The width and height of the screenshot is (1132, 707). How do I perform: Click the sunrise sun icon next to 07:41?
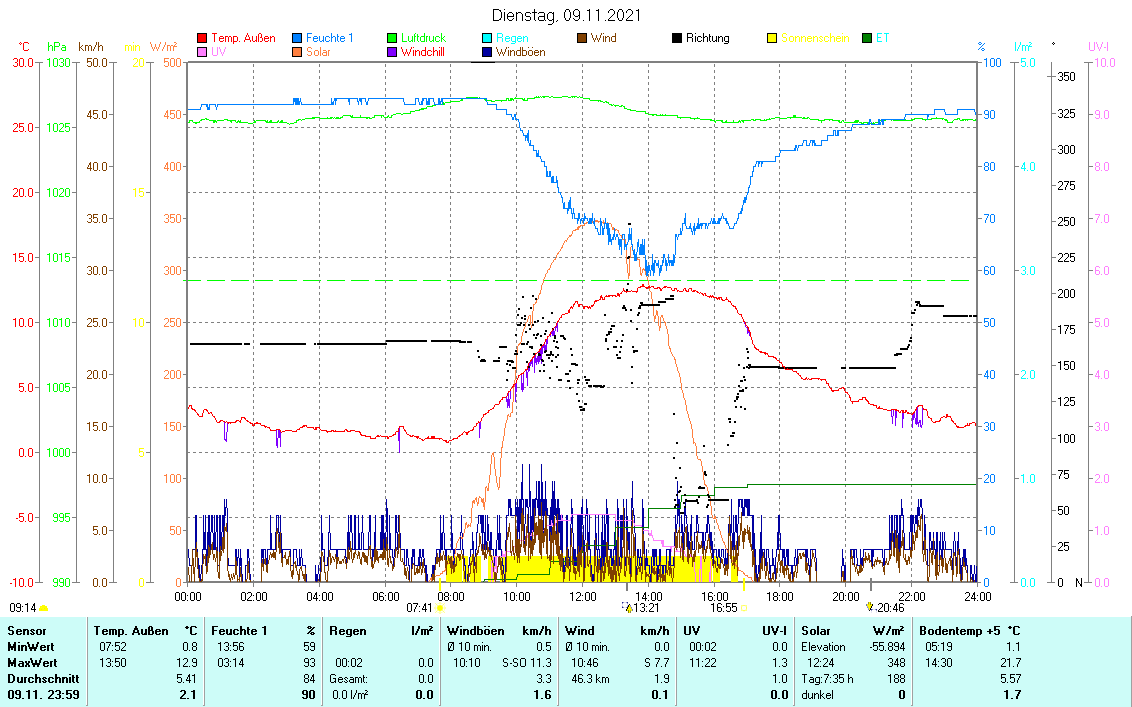(x=440, y=608)
